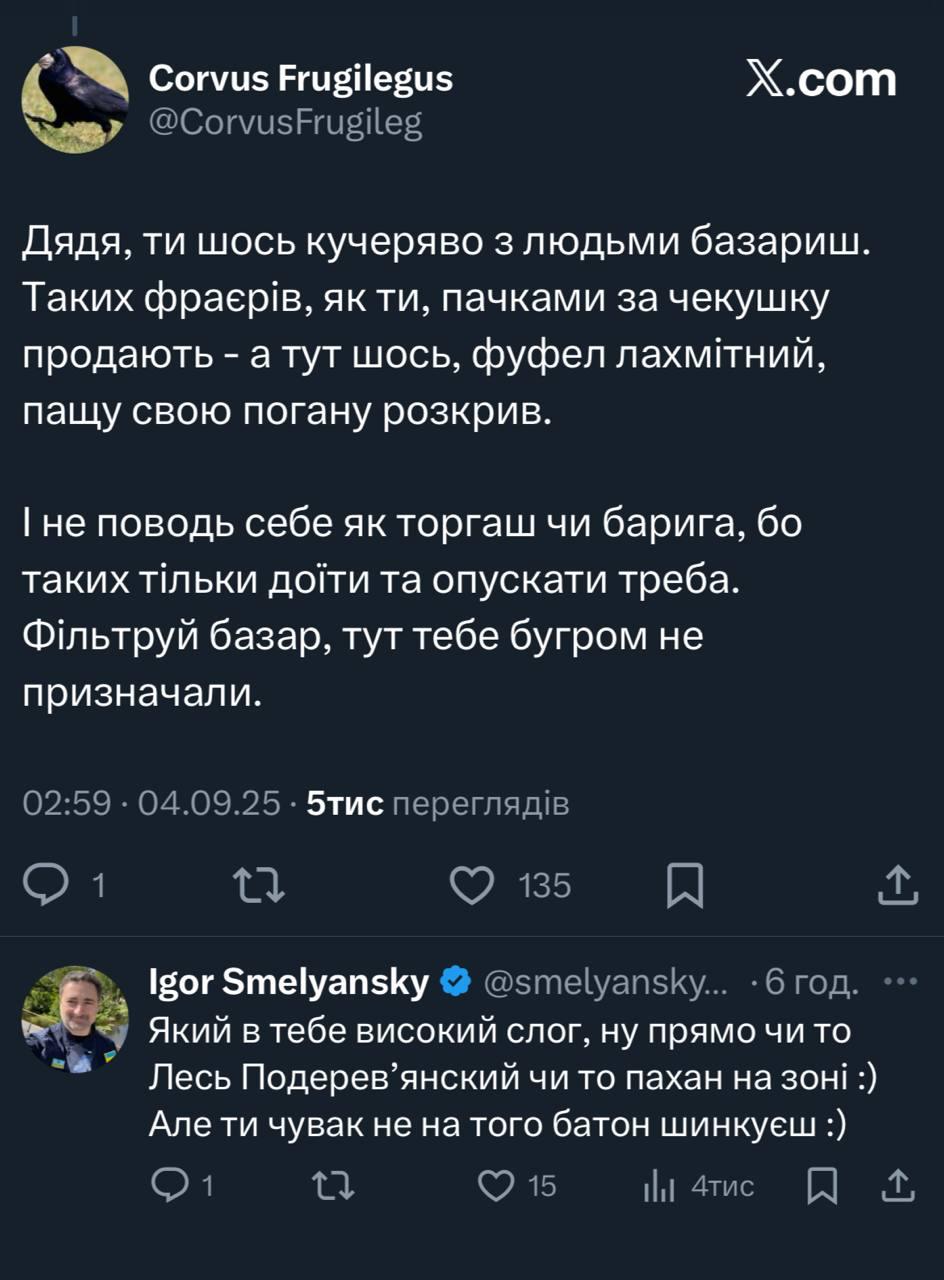Repost Igor Smelyansky's reply
The width and height of the screenshot is (944, 1280).
332,1186
